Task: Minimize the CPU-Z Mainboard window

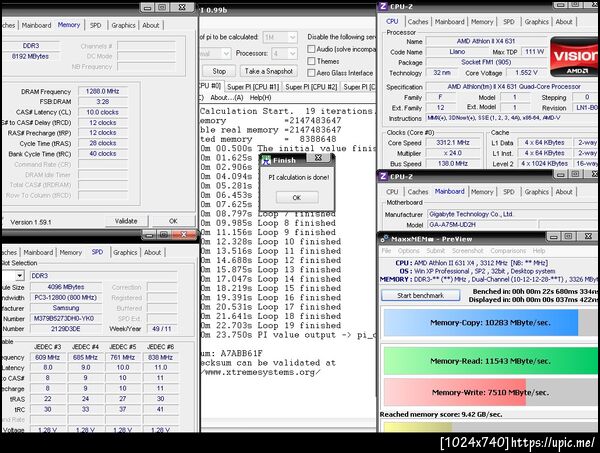Action: pyautogui.click(x=560, y=174)
